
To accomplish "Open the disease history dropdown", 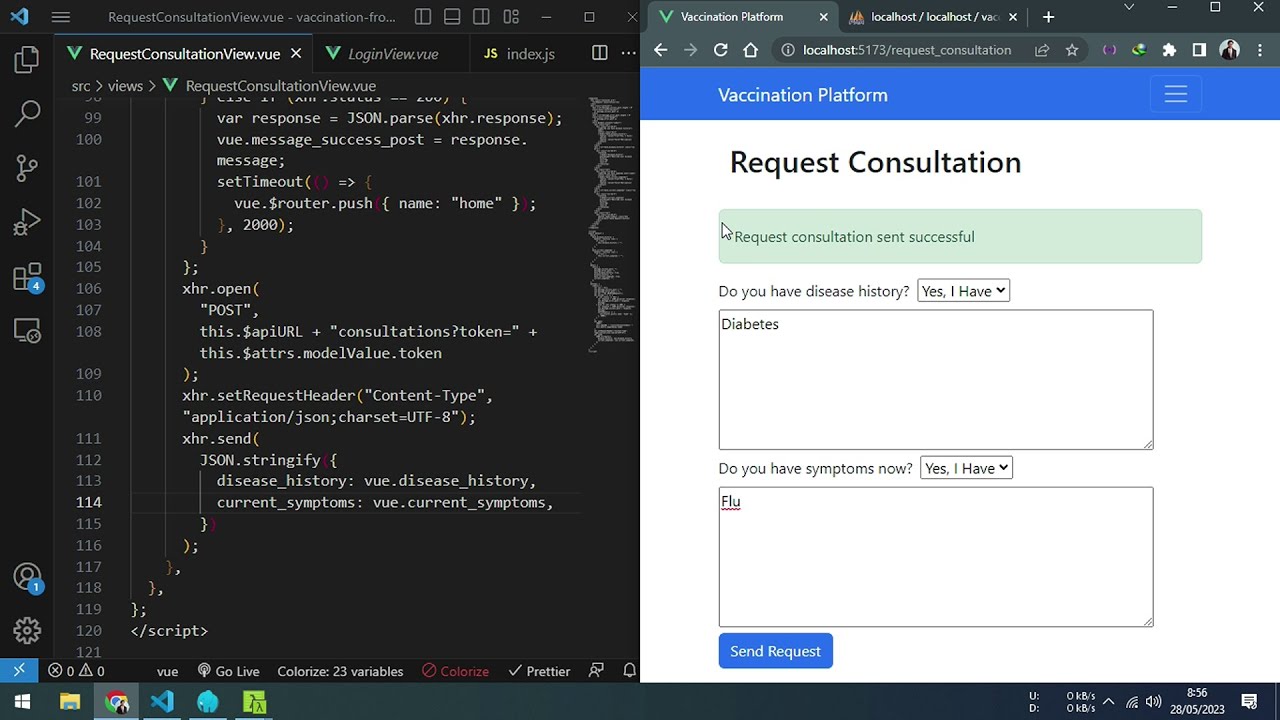I will click(x=963, y=291).
